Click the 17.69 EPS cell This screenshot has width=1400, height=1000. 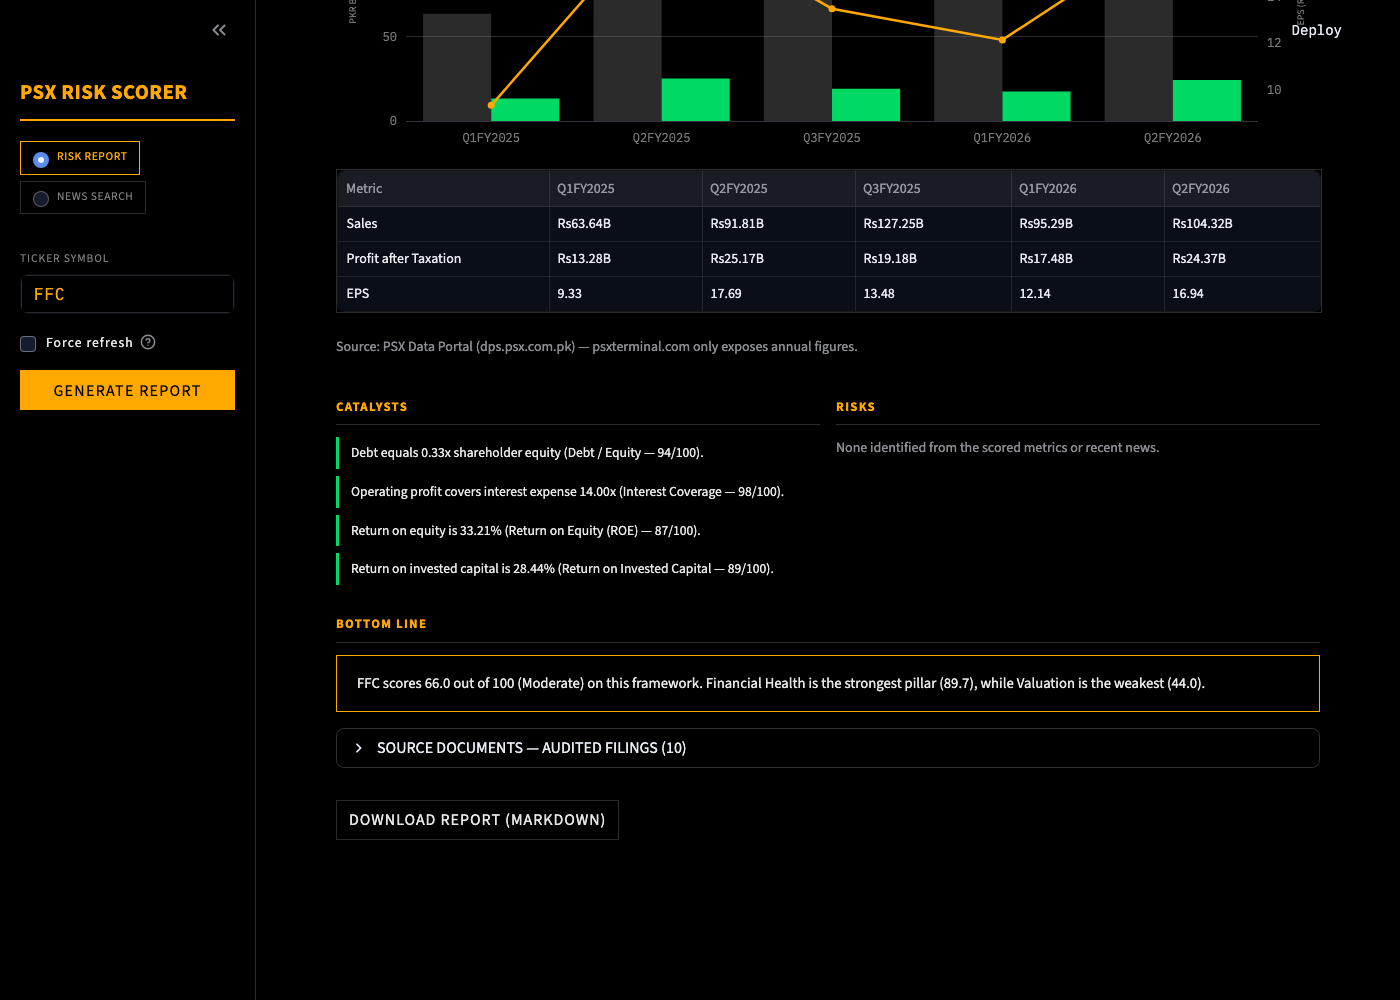coord(778,294)
